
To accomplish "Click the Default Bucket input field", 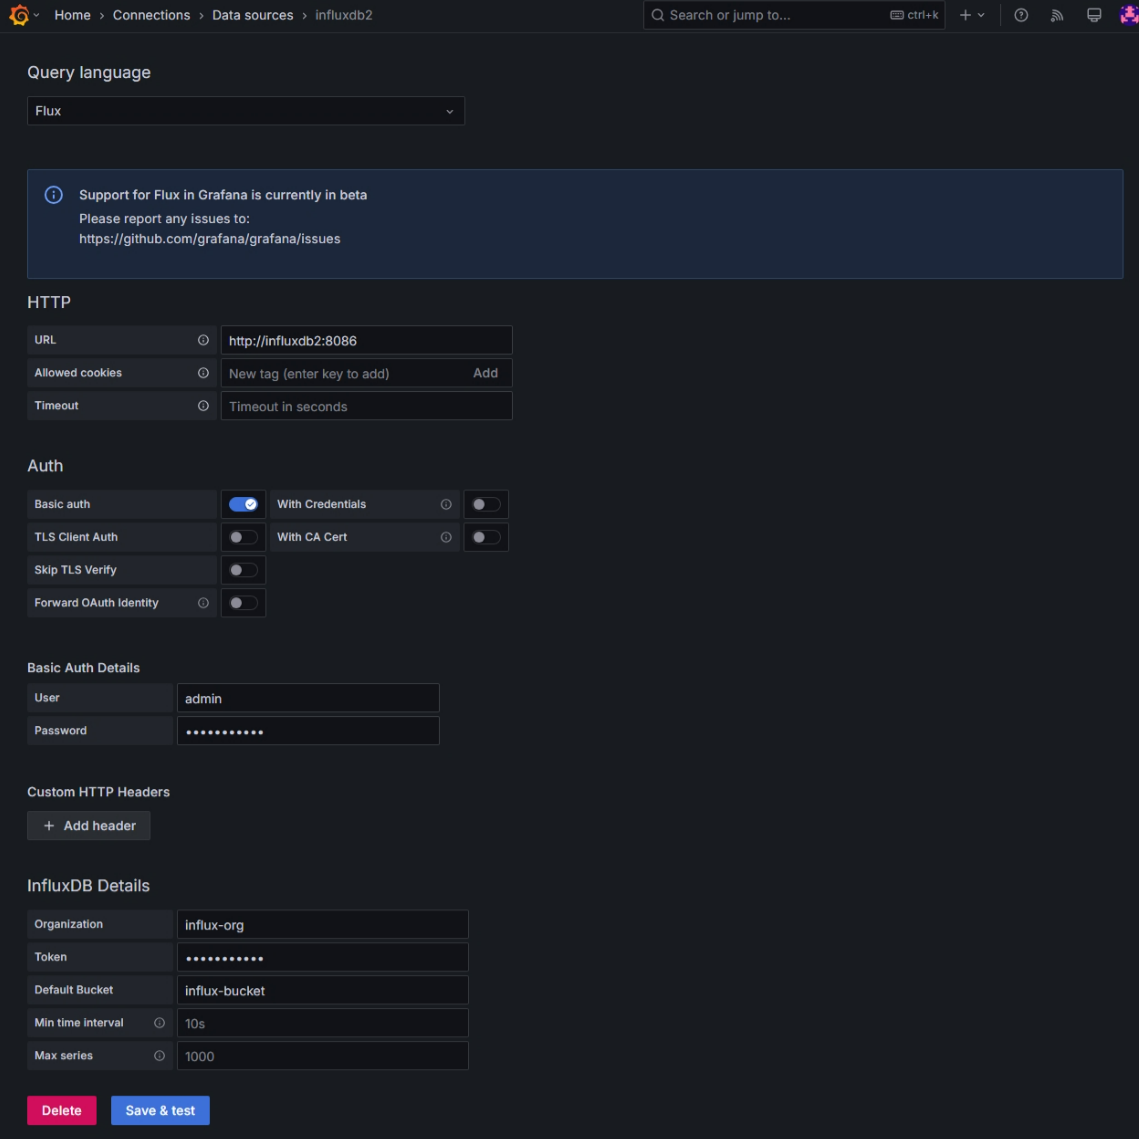I will 323,990.
